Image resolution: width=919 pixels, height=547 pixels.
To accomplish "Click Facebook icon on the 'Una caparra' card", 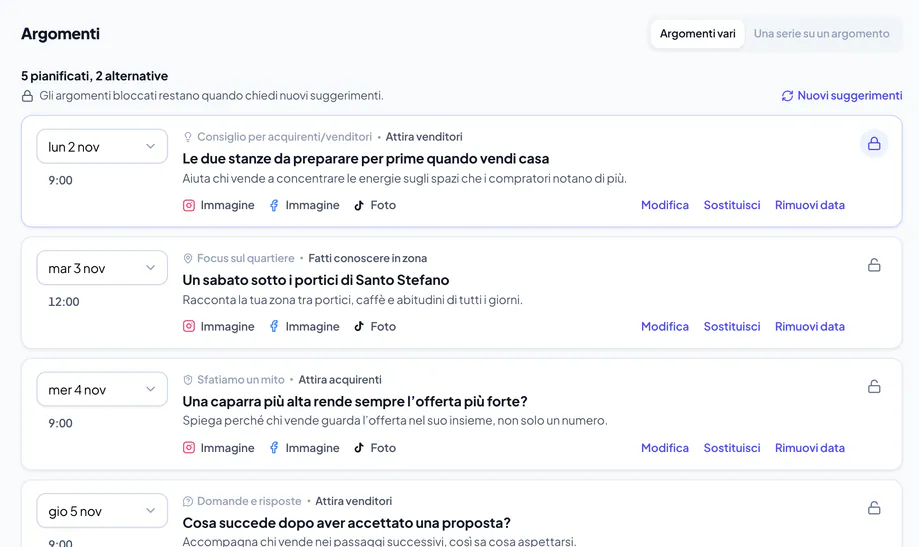I will pyautogui.click(x=274, y=448).
